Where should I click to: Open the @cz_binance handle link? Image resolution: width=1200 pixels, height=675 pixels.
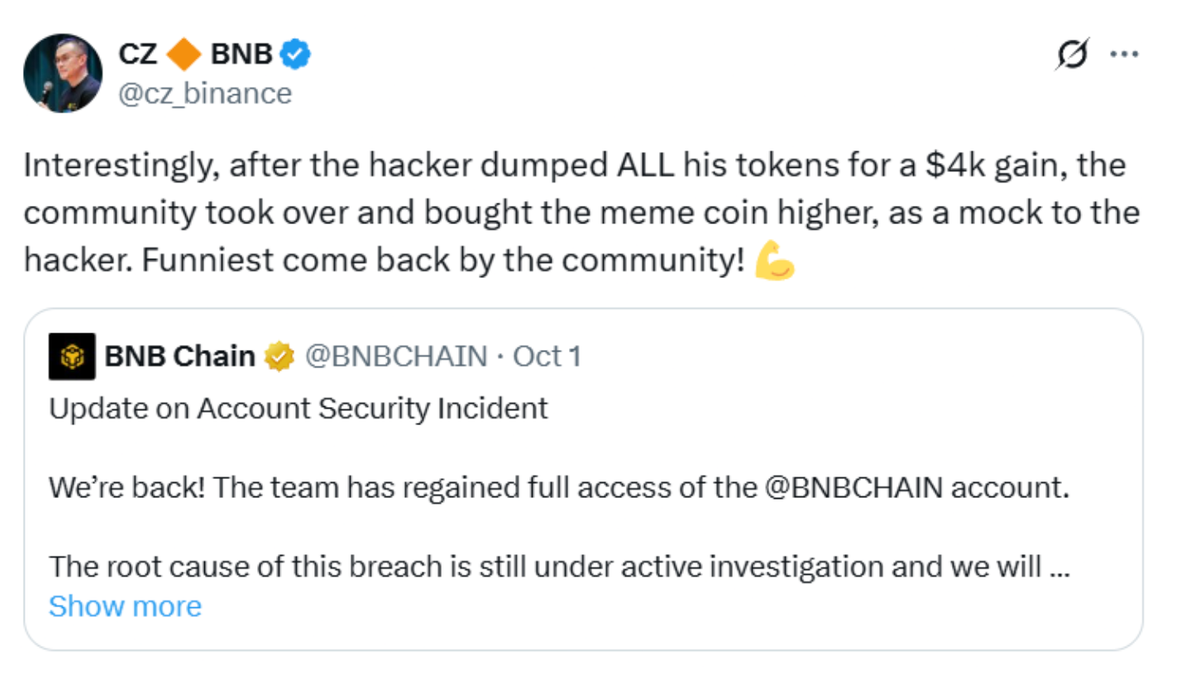[206, 93]
